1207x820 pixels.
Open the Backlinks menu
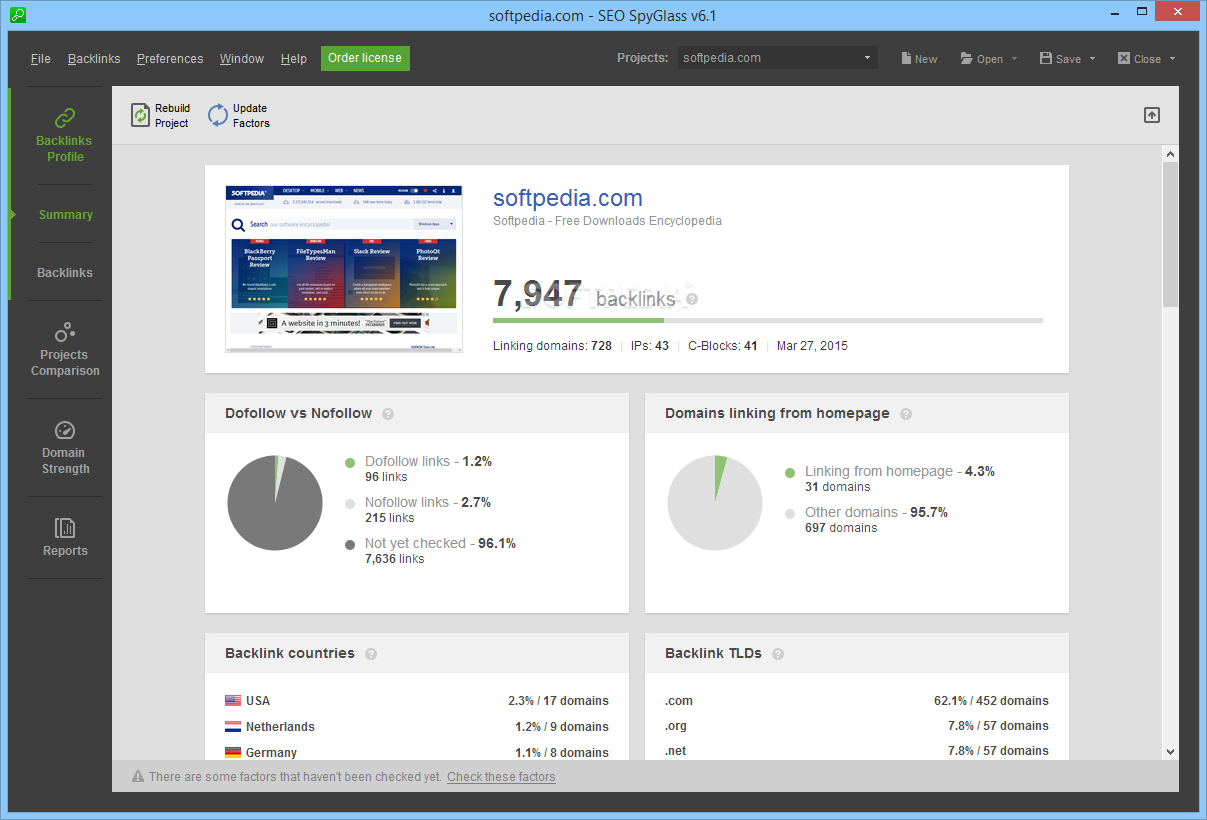tap(94, 59)
